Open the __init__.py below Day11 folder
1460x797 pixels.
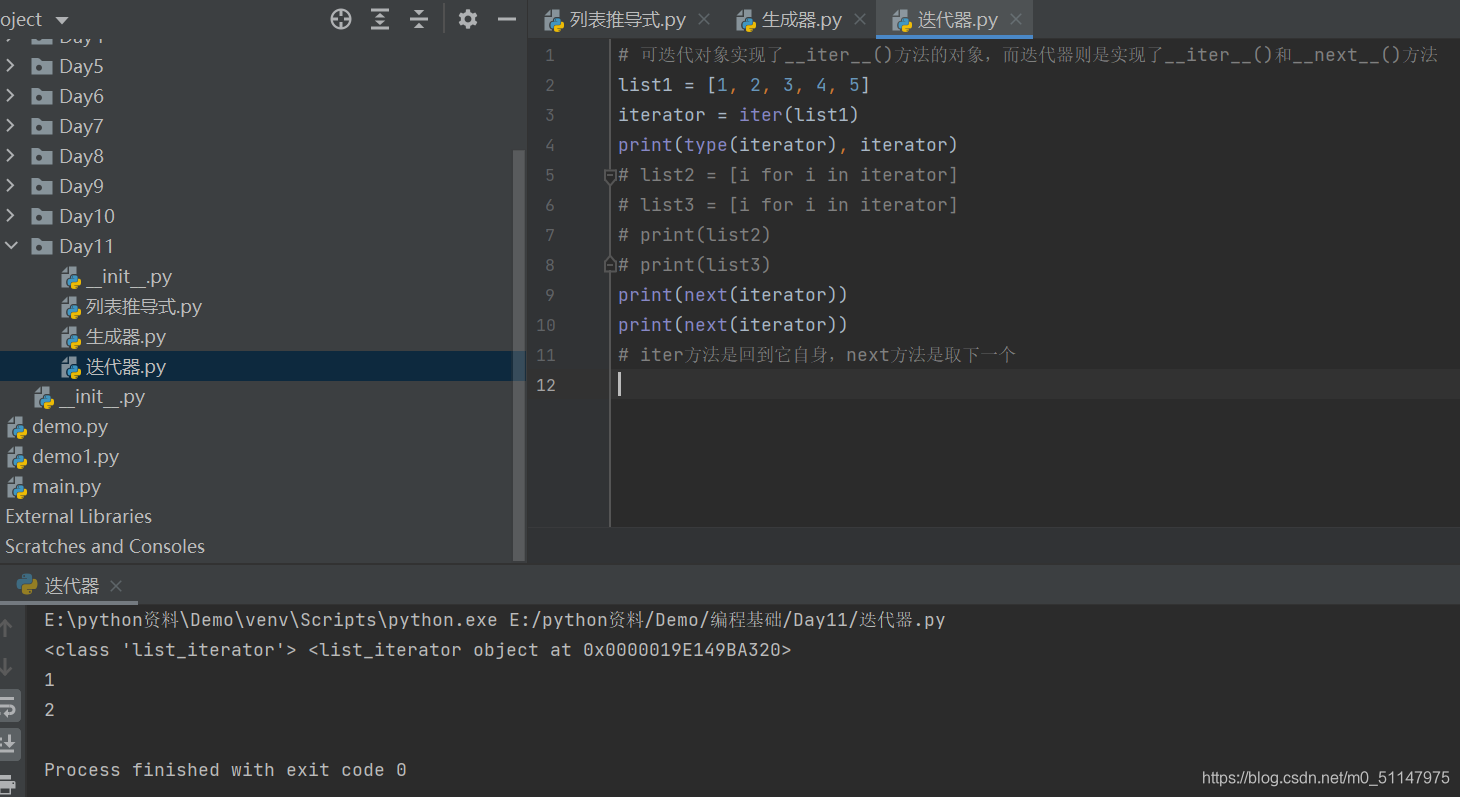pyautogui.click(x=102, y=397)
